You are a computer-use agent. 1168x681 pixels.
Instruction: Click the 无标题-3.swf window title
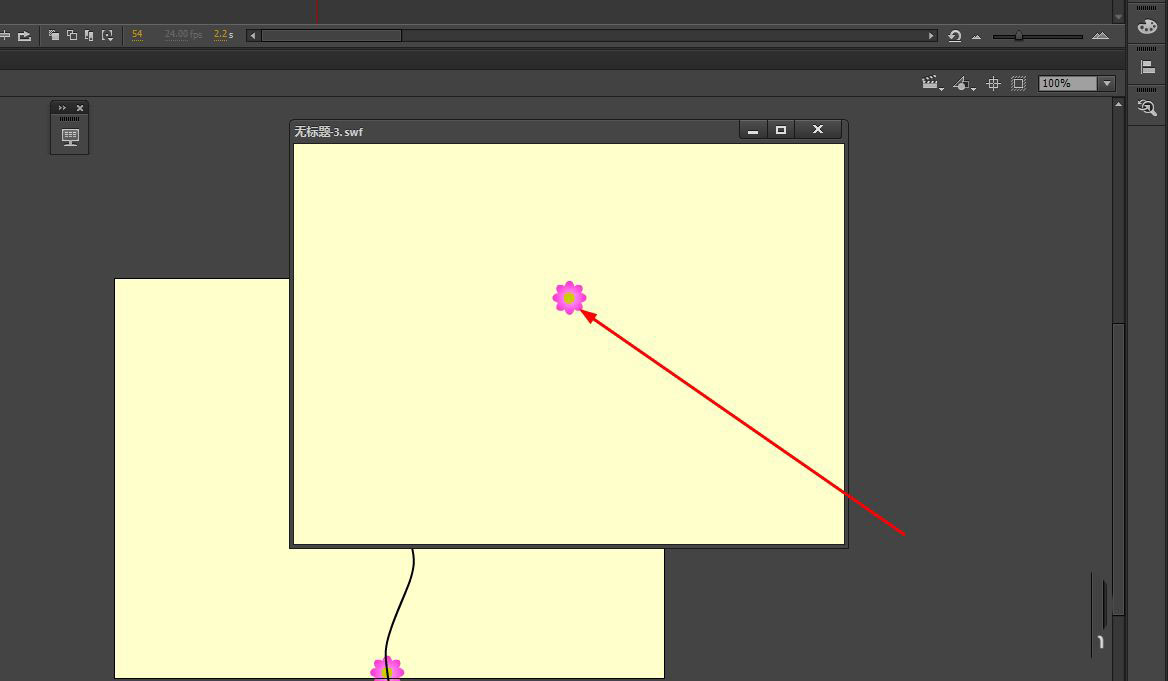point(328,132)
